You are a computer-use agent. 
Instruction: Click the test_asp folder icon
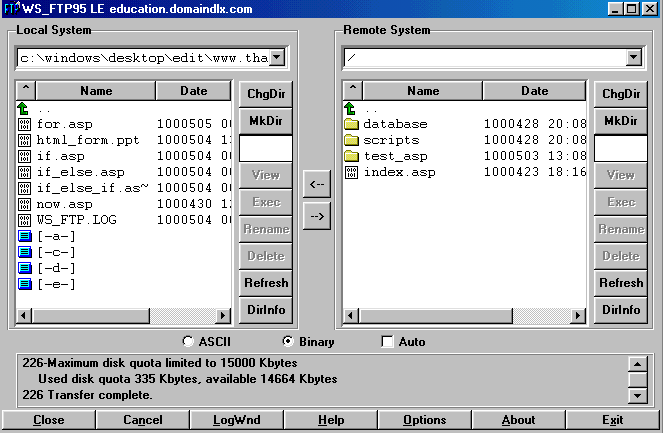tap(351, 156)
